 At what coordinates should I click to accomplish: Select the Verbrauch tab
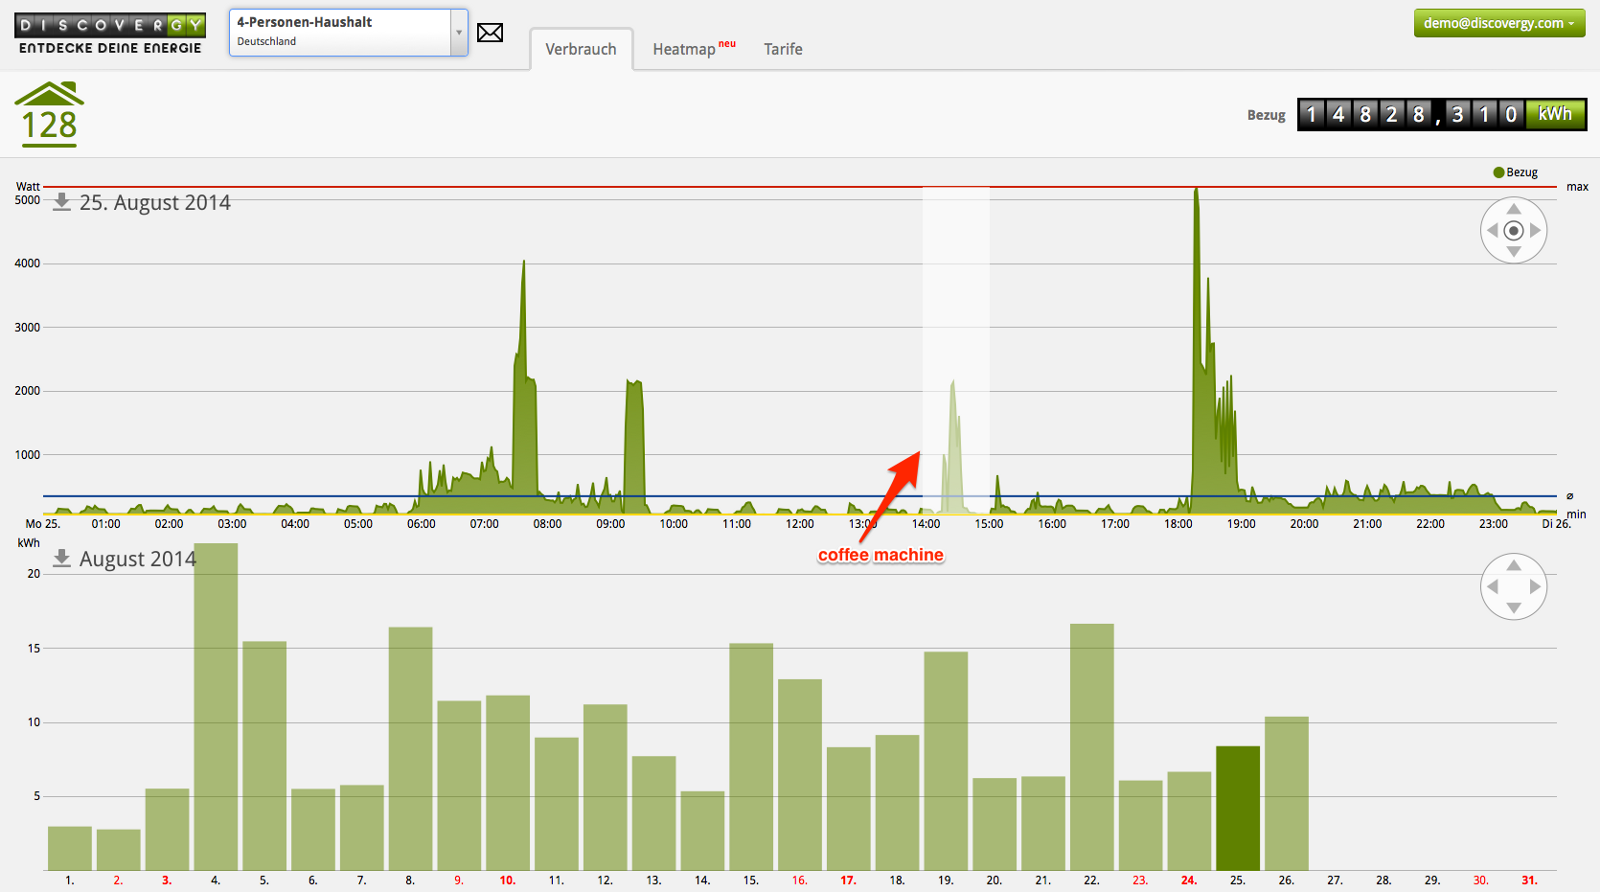click(581, 49)
